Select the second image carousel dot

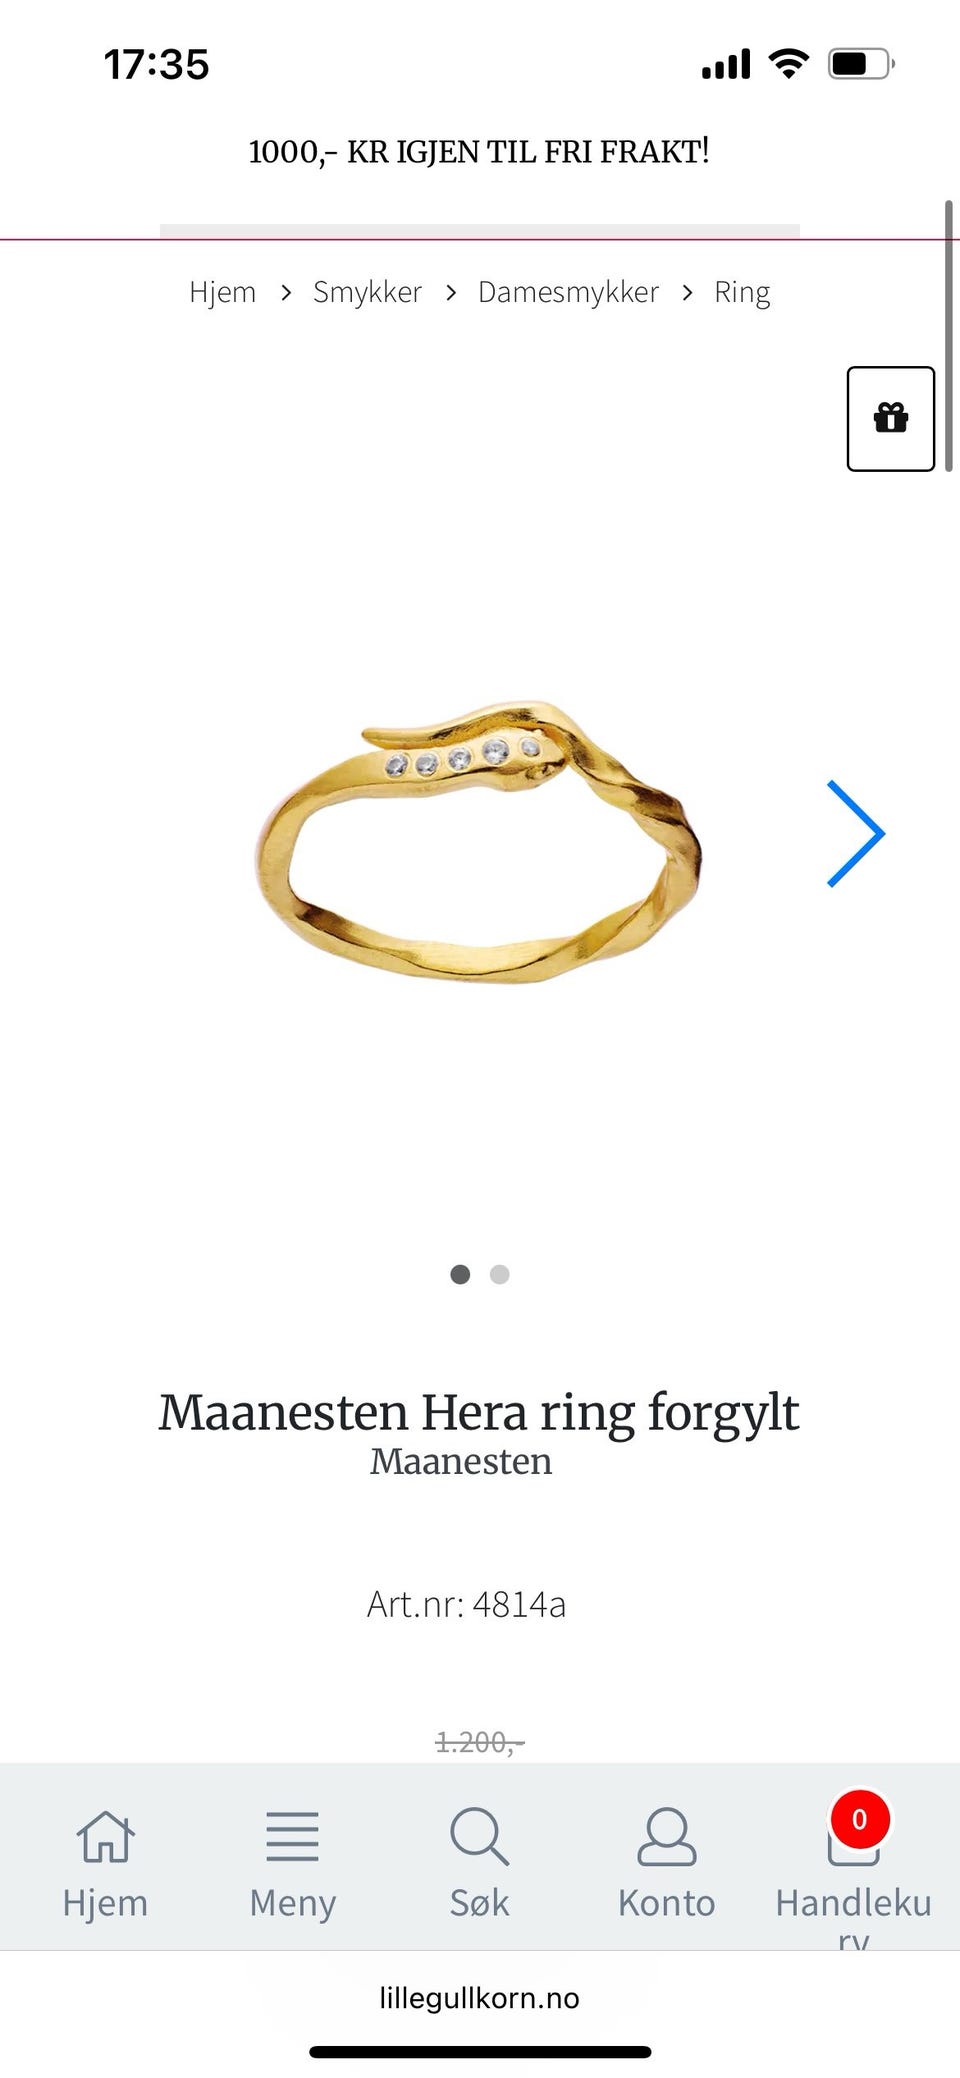click(x=500, y=1274)
